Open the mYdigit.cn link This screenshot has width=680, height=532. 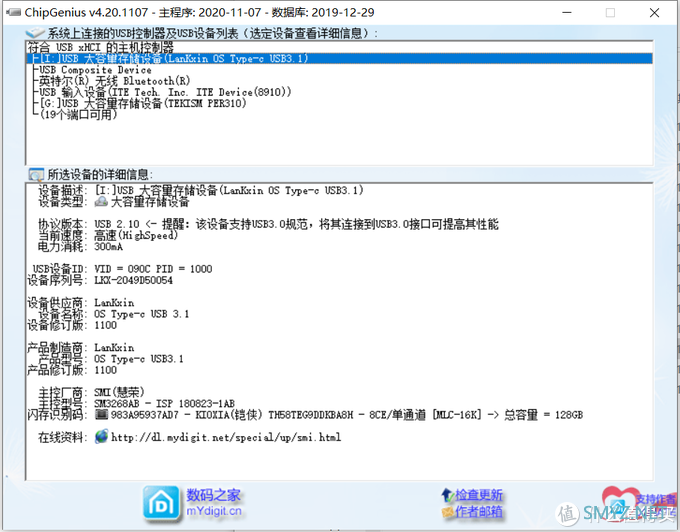214,511
